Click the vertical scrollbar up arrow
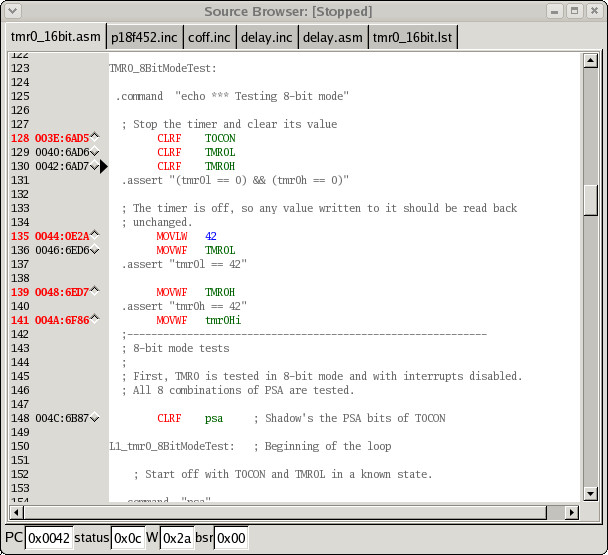 pos(591,61)
